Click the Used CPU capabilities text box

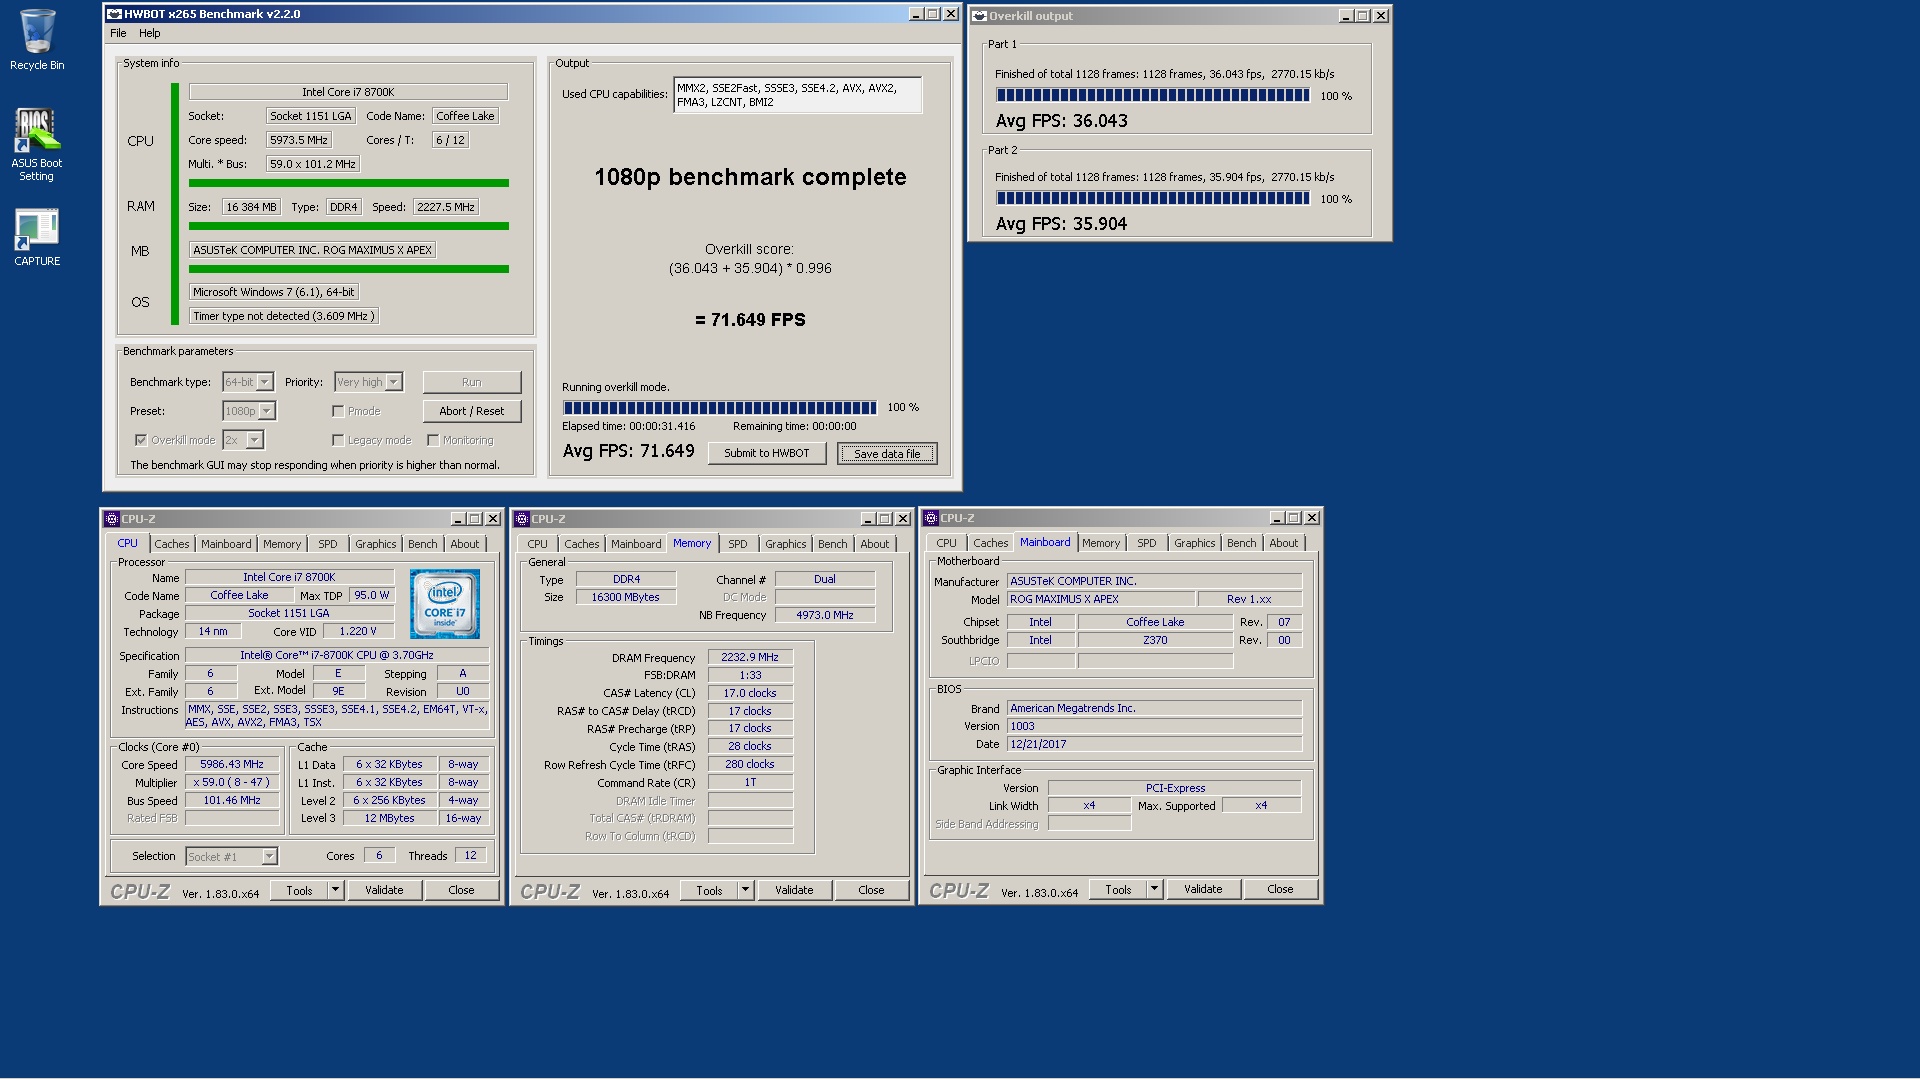797,95
